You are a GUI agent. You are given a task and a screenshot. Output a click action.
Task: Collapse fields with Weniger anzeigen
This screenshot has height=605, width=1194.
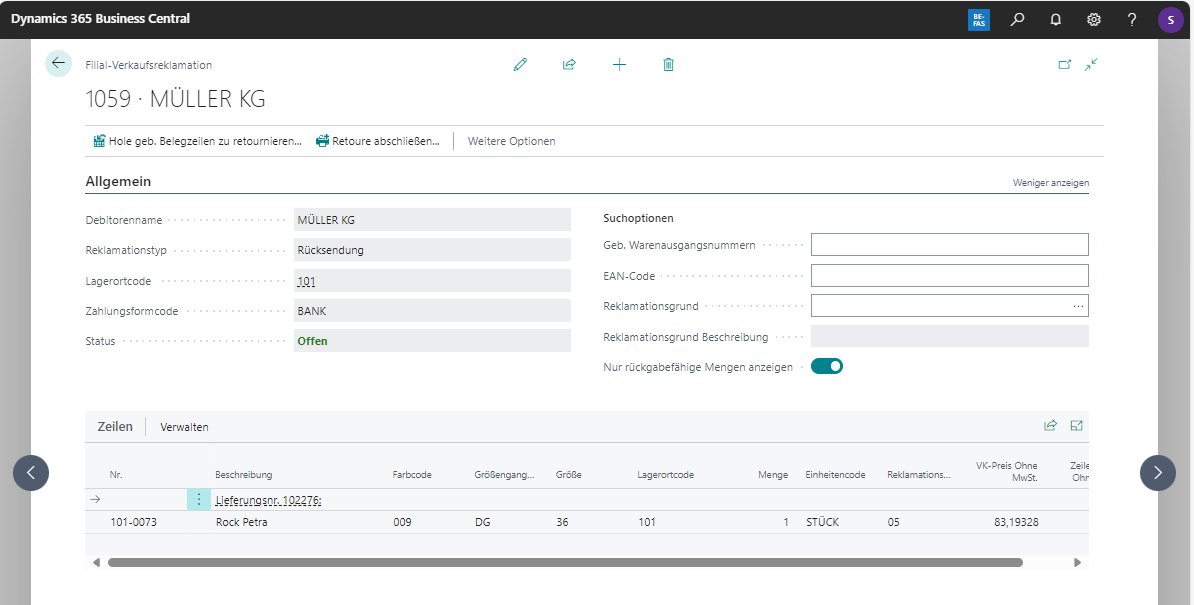(x=1050, y=183)
